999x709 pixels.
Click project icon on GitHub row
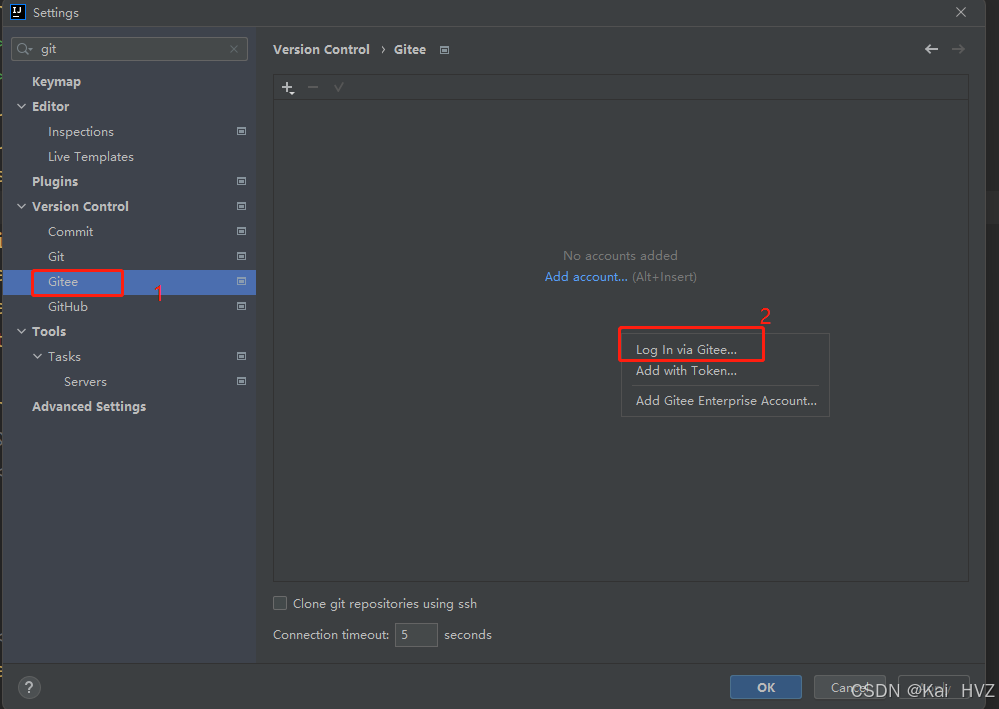(x=241, y=306)
